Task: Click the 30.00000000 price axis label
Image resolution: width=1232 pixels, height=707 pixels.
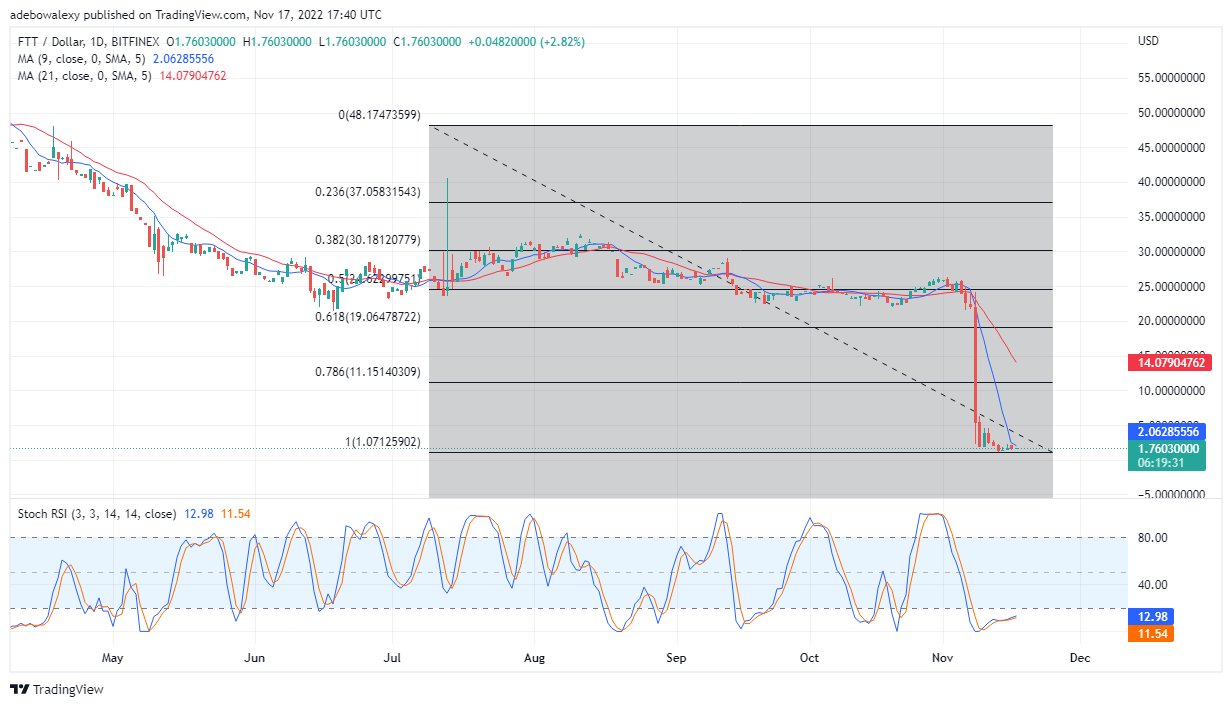Action: pos(1172,251)
